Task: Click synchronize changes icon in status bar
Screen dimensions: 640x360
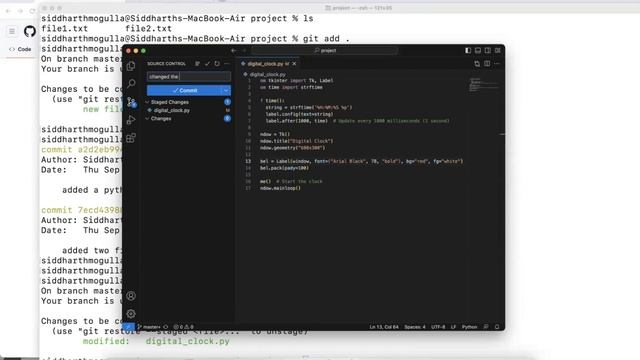Action: 166,327
